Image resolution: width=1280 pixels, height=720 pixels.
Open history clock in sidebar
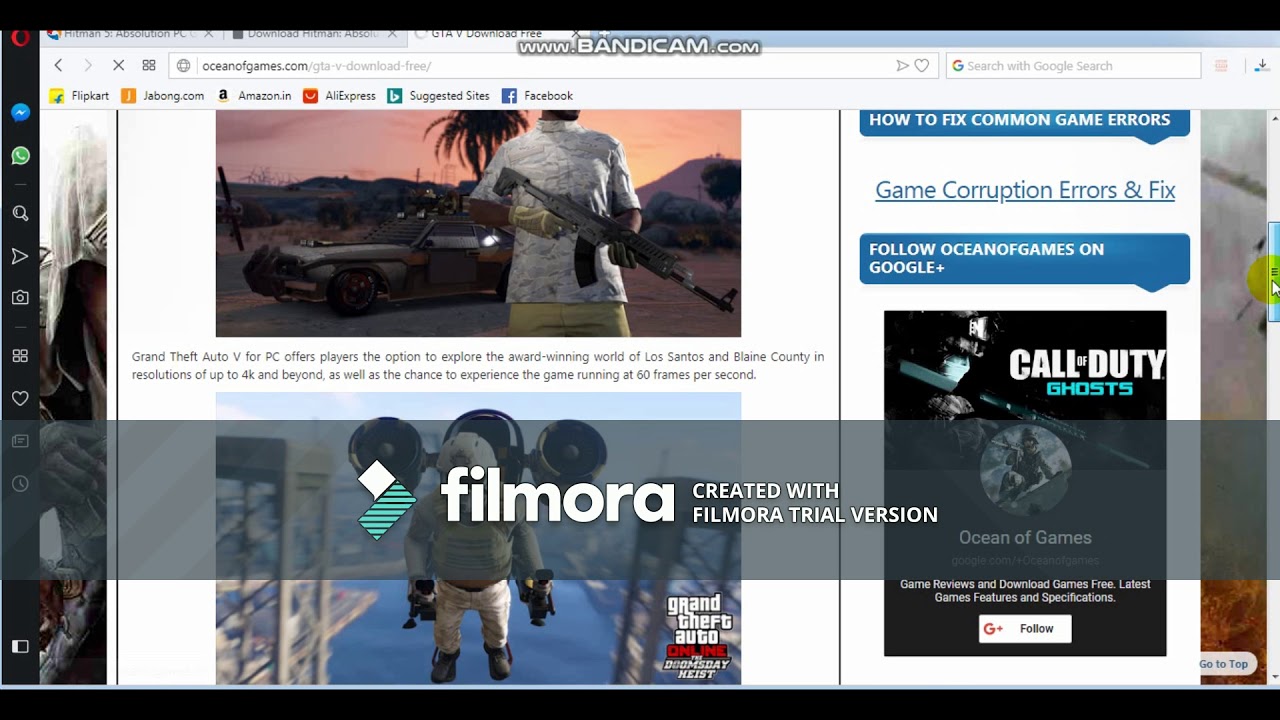(20, 484)
